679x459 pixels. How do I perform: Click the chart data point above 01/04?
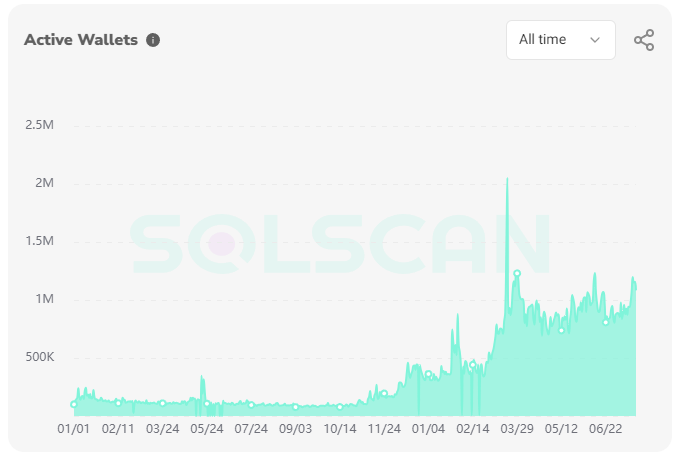pyautogui.click(x=428, y=374)
